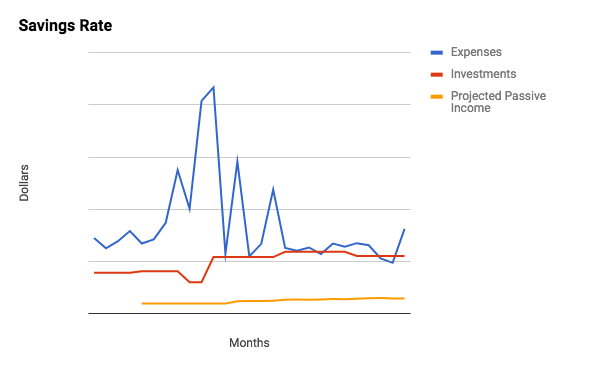The image size is (597, 368).
Task: Click the Dollars vertical axis label
Action: coord(24,183)
